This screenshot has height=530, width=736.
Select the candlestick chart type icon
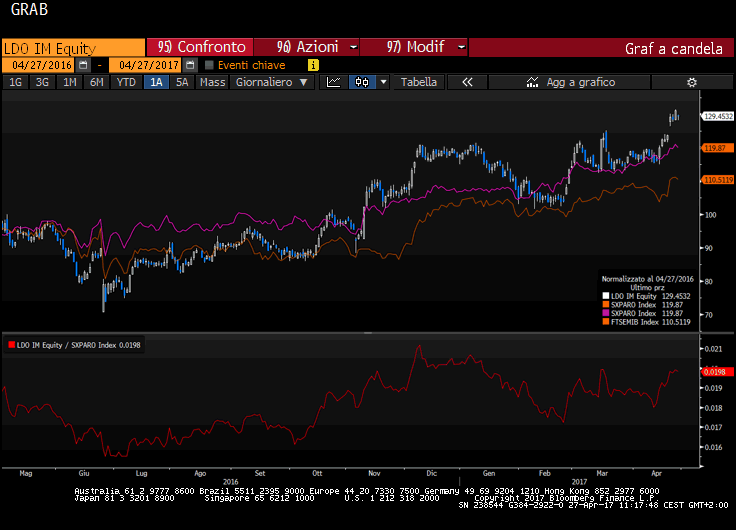(362, 82)
